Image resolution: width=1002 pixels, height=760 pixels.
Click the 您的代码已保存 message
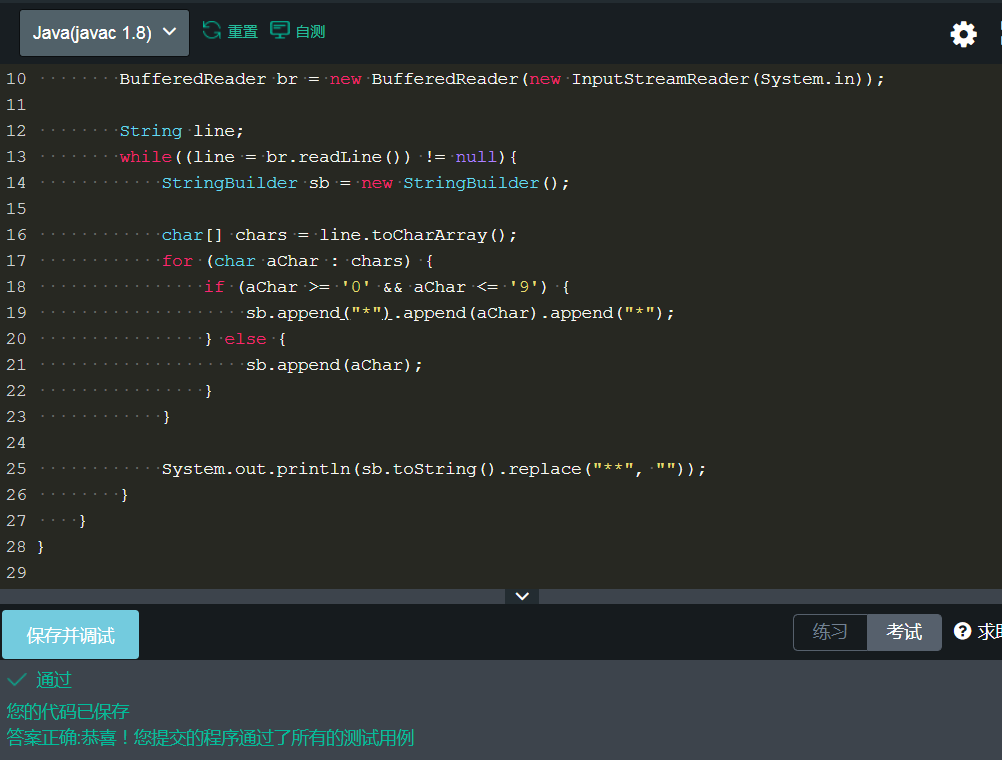(x=68, y=711)
